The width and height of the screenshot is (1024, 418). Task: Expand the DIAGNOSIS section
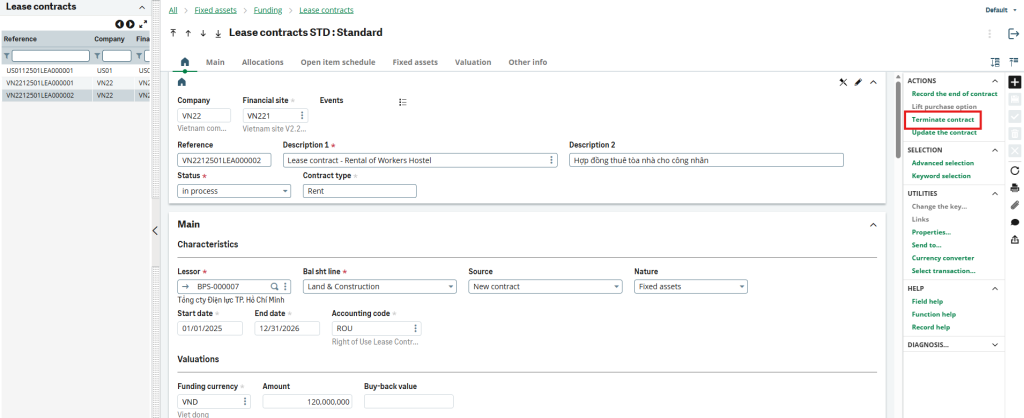[994, 344]
